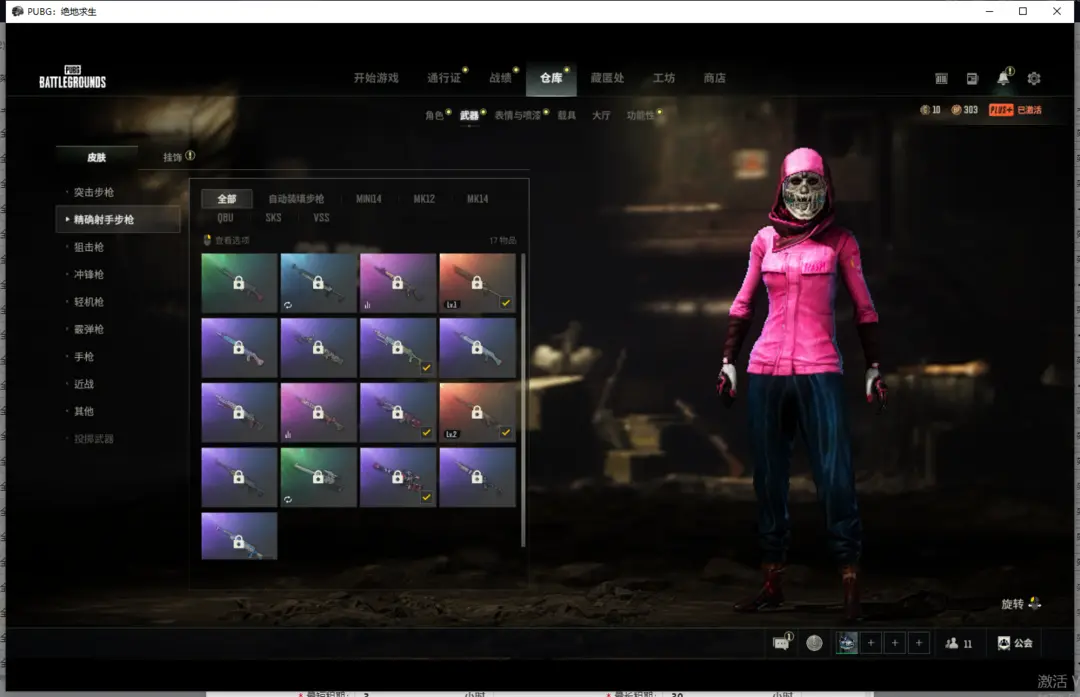Open the 通行证 pass tab
Viewport: 1080px width, 697px height.
(x=444, y=78)
